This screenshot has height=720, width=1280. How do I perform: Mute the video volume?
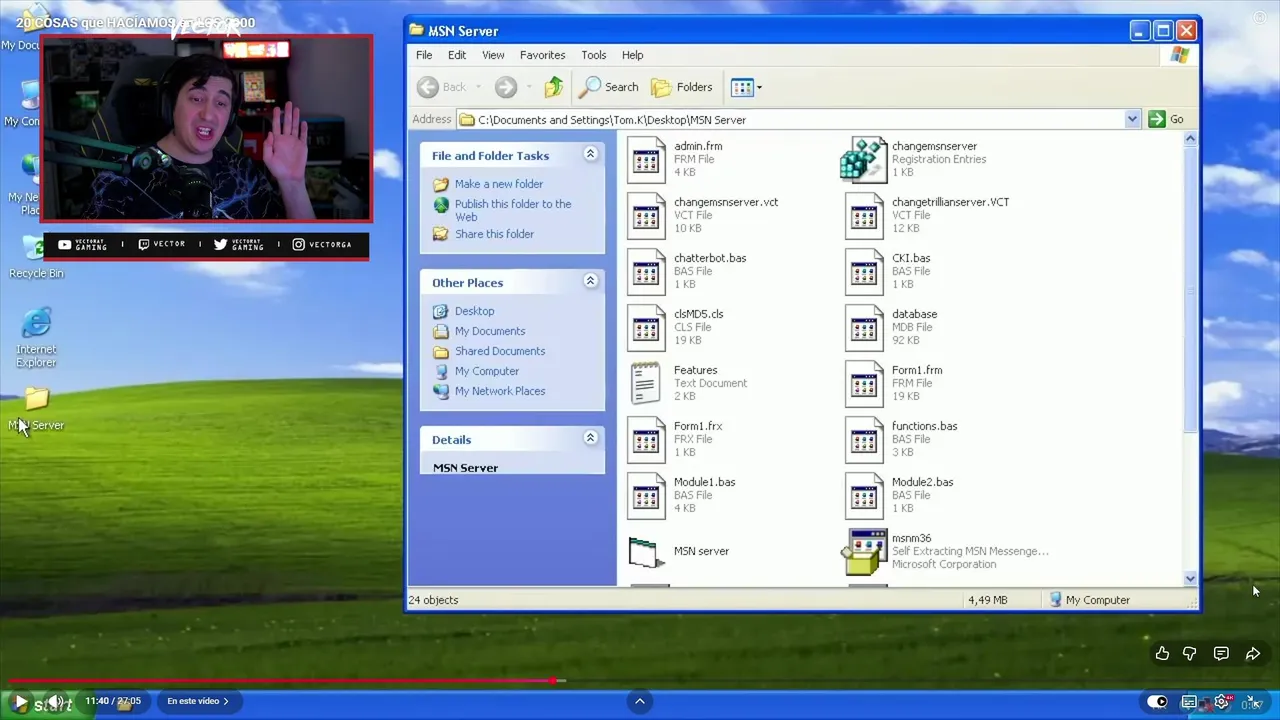tap(57, 702)
